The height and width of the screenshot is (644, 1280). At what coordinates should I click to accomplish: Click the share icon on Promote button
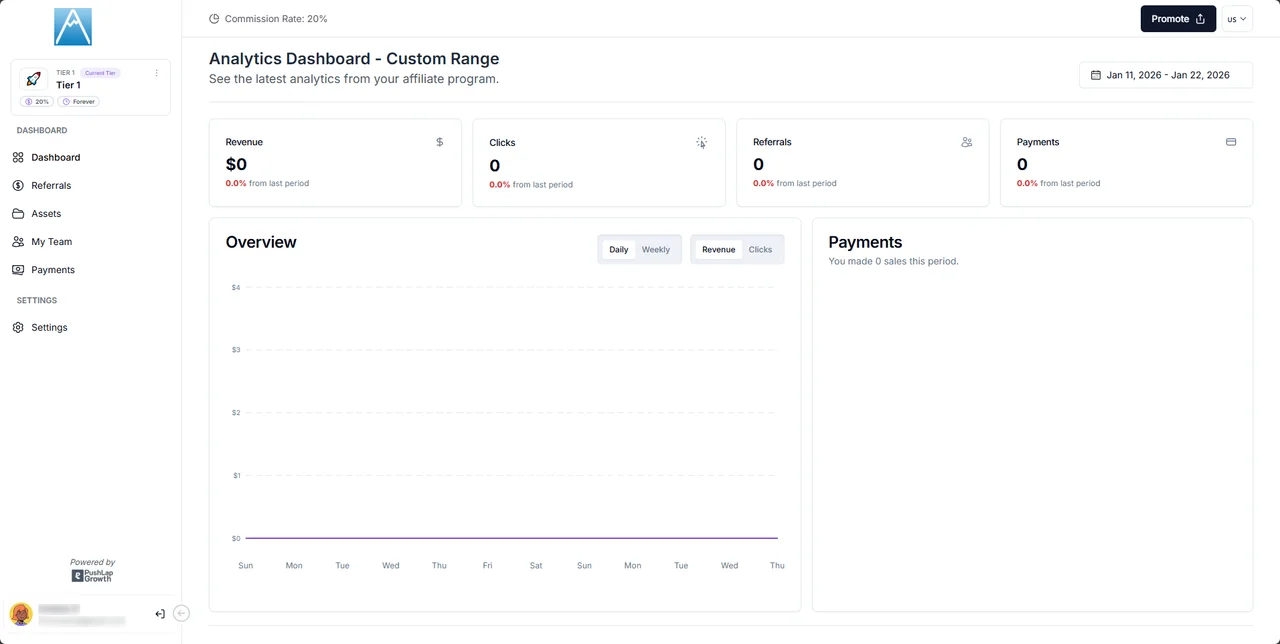click(x=1201, y=19)
